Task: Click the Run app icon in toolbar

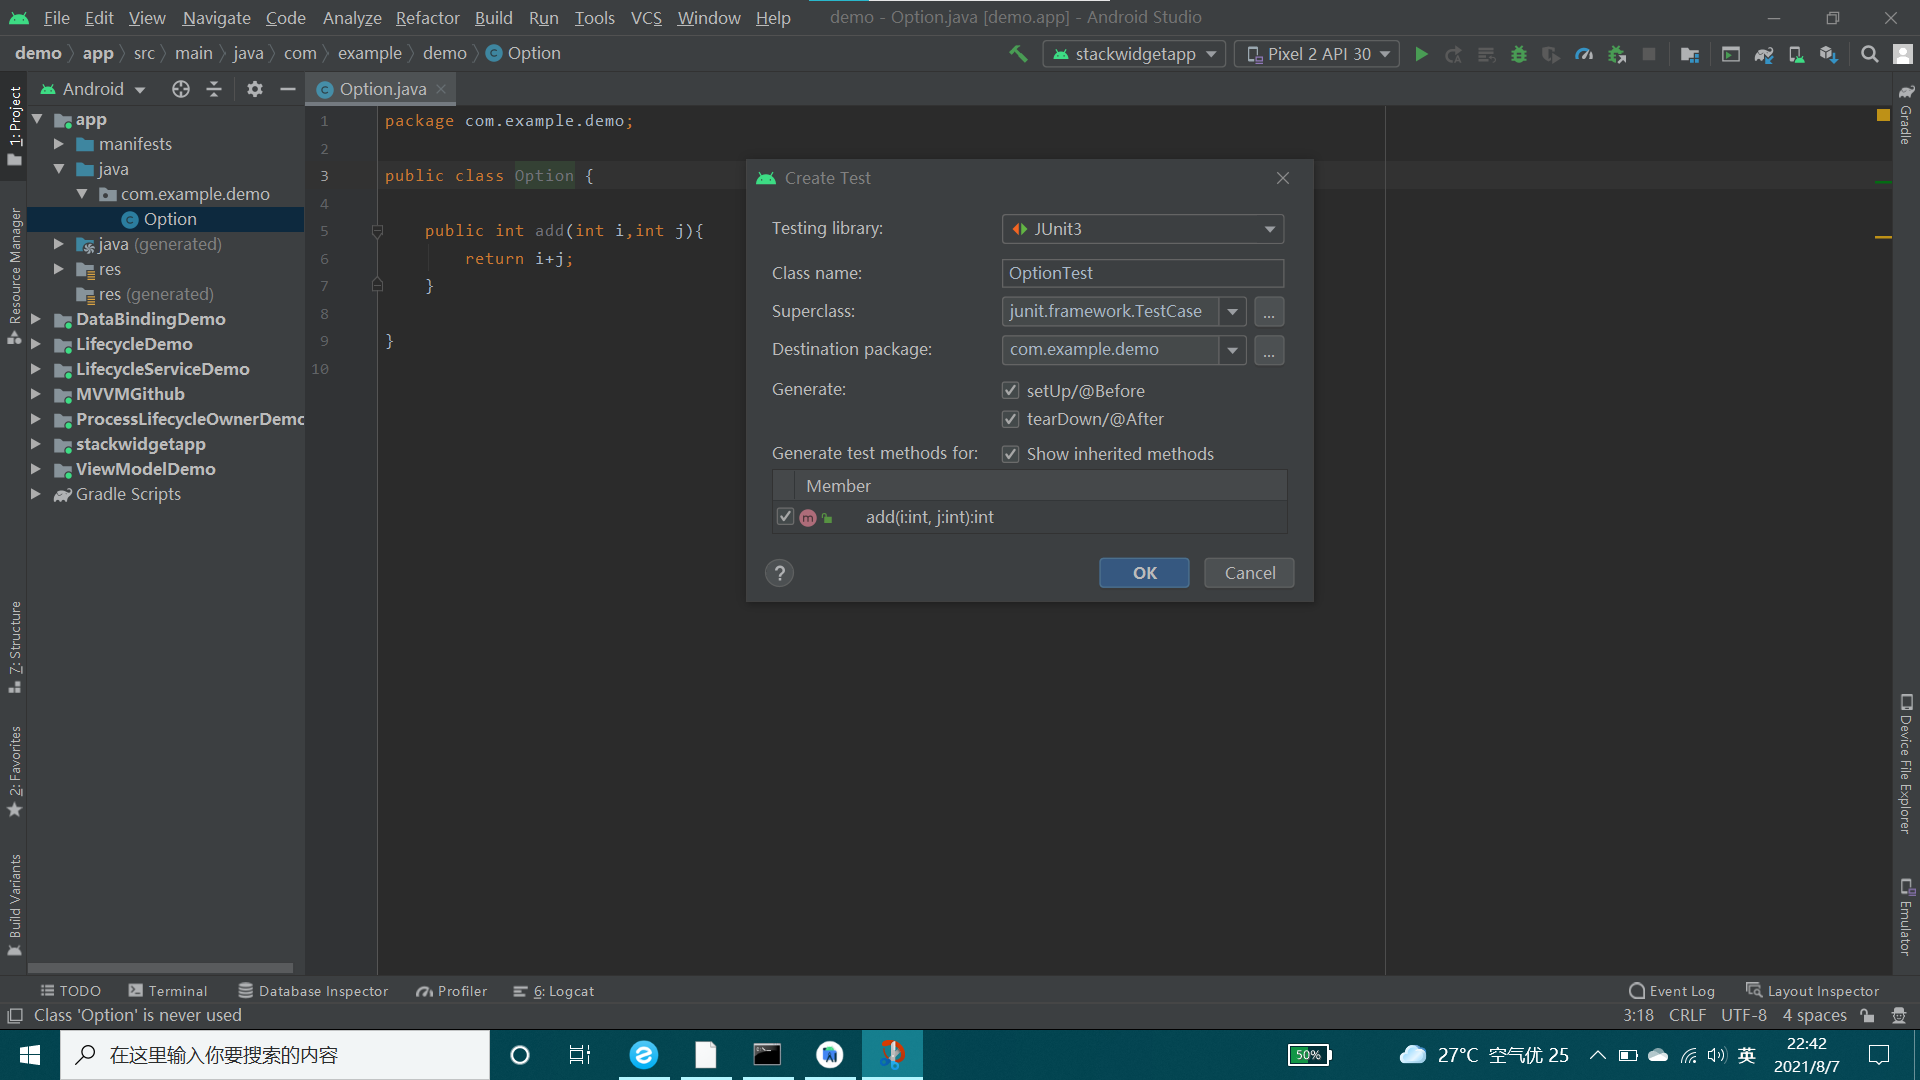Action: click(1422, 54)
